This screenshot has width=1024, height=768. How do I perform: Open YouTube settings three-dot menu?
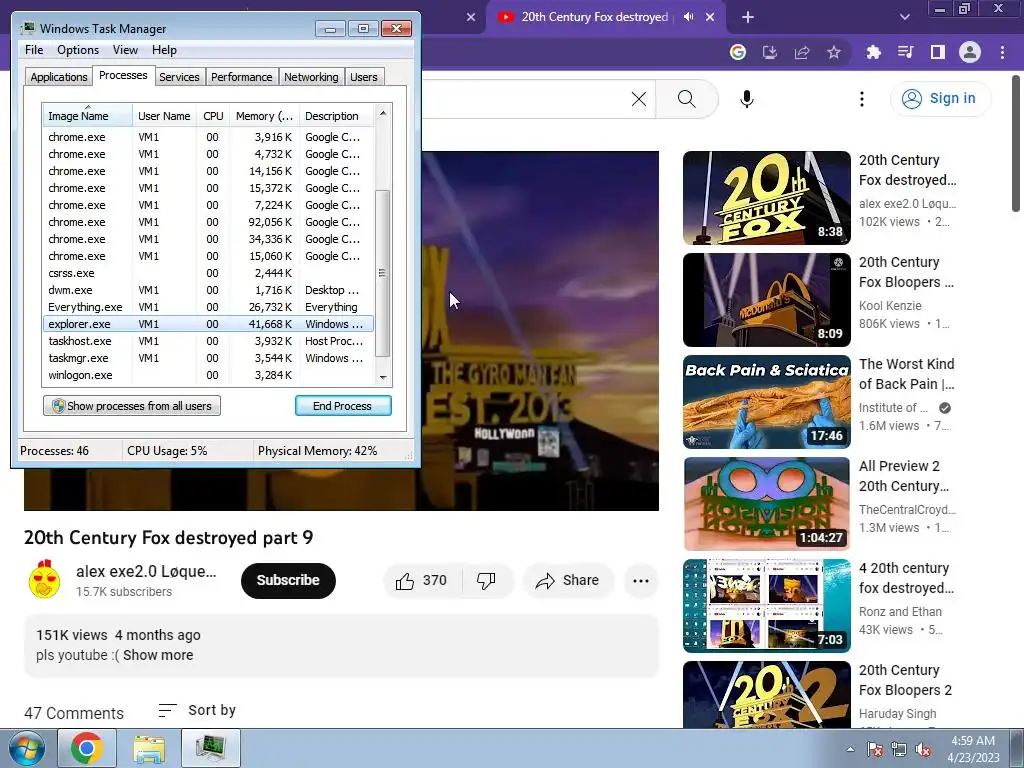coord(862,99)
